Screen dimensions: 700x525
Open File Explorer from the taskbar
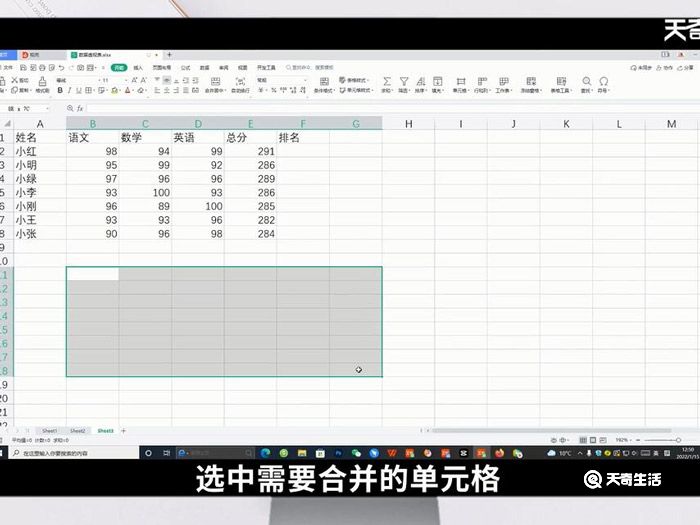click(x=302, y=453)
